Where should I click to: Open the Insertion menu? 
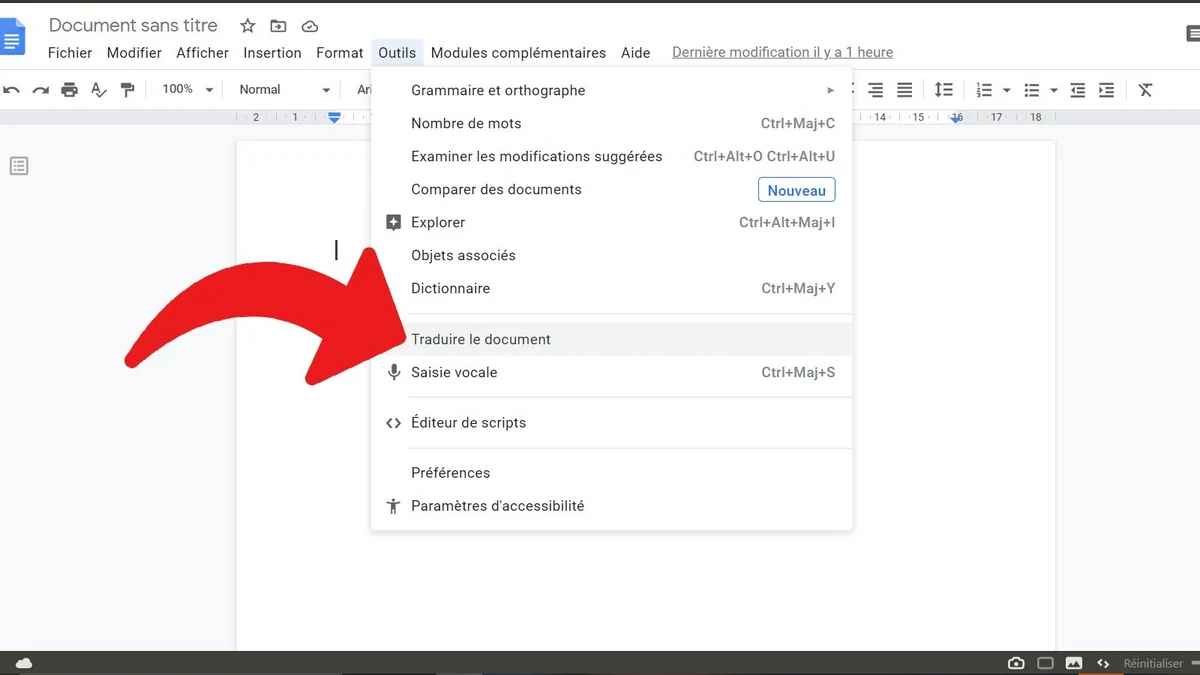tap(272, 53)
